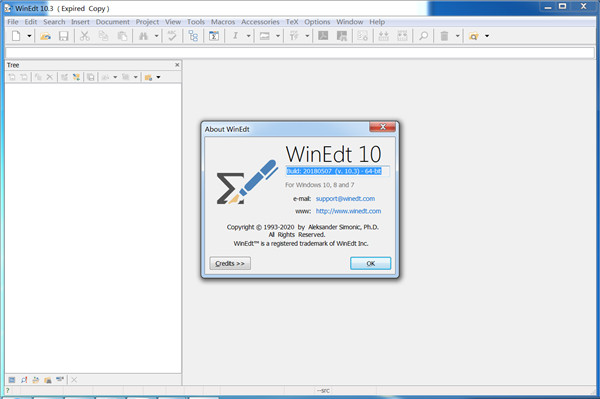Image resolution: width=600 pixels, height=399 pixels.
Task: Open the File menu
Action: tap(13, 22)
